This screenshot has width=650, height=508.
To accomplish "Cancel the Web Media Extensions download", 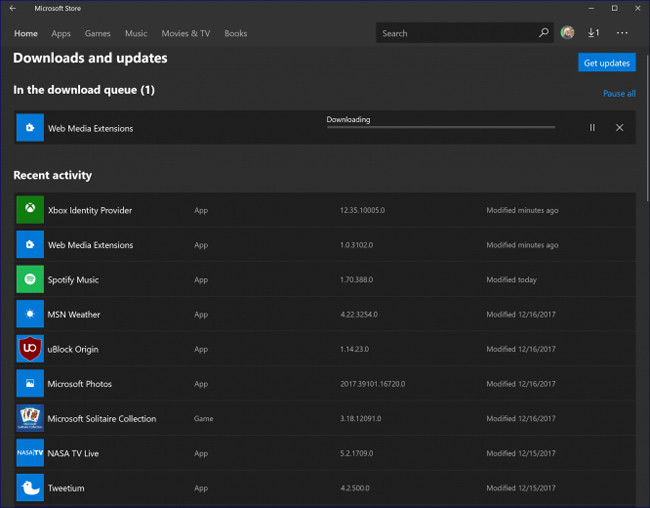I will tap(619, 128).
